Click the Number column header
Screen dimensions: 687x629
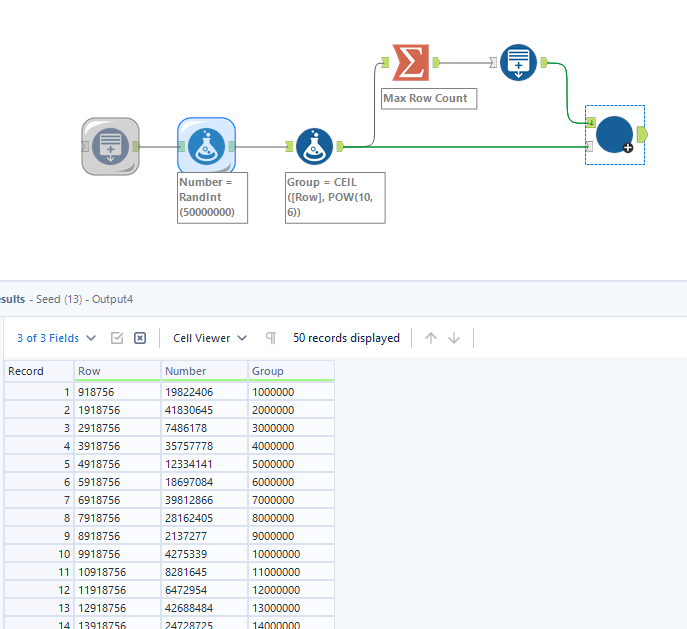point(204,371)
